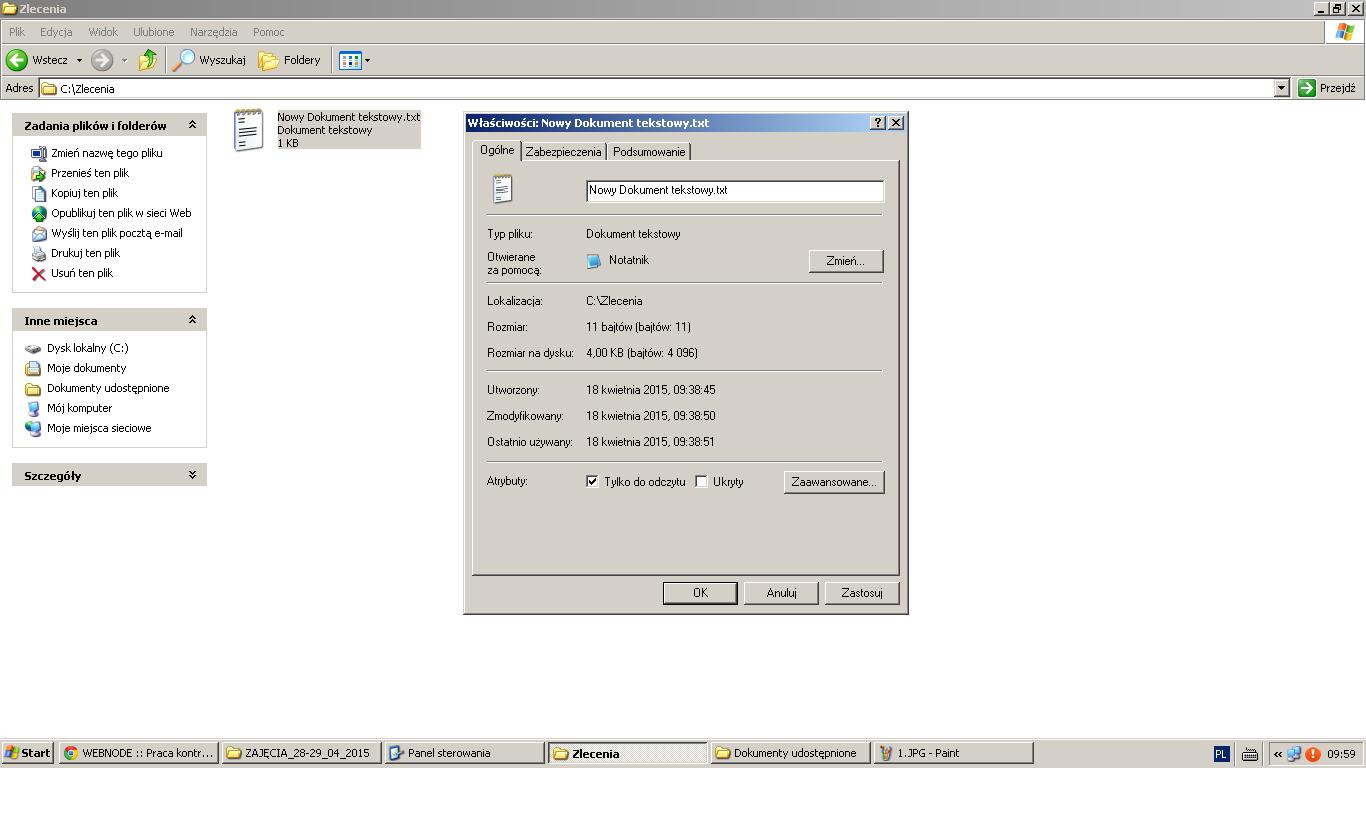Uncheck the Tylko do odczytu checkbox
Image resolution: width=1366 pixels, height=839 pixels.
[x=592, y=482]
